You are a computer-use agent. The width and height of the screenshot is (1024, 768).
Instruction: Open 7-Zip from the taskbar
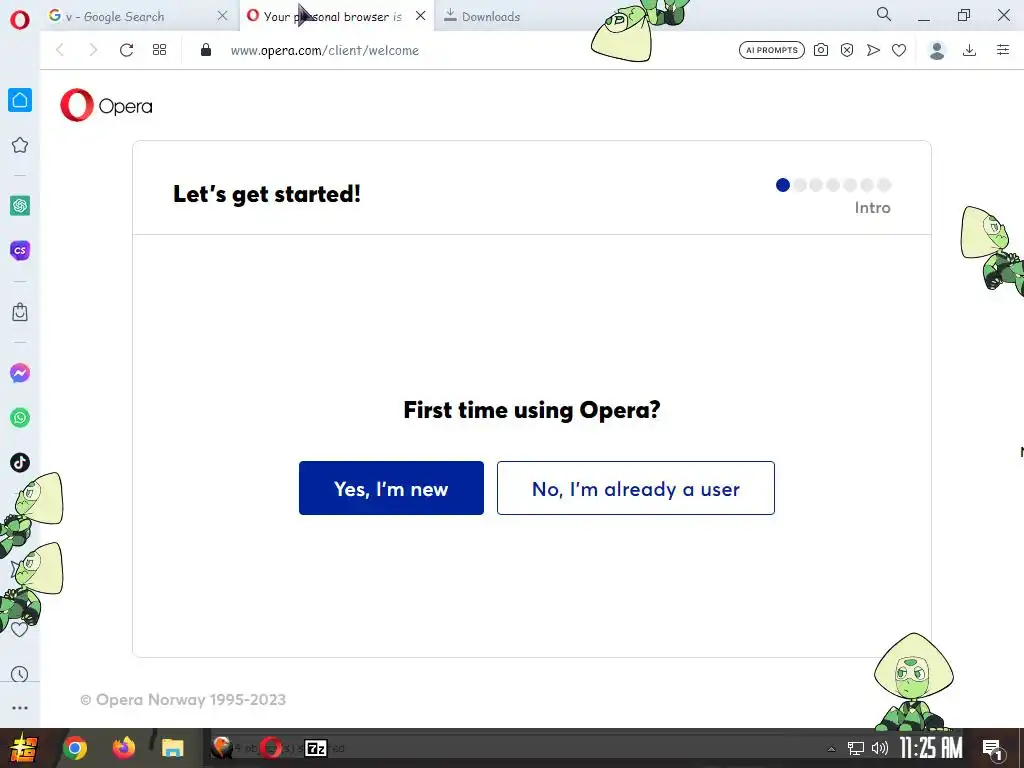pyautogui.click(x=316, y=748)
